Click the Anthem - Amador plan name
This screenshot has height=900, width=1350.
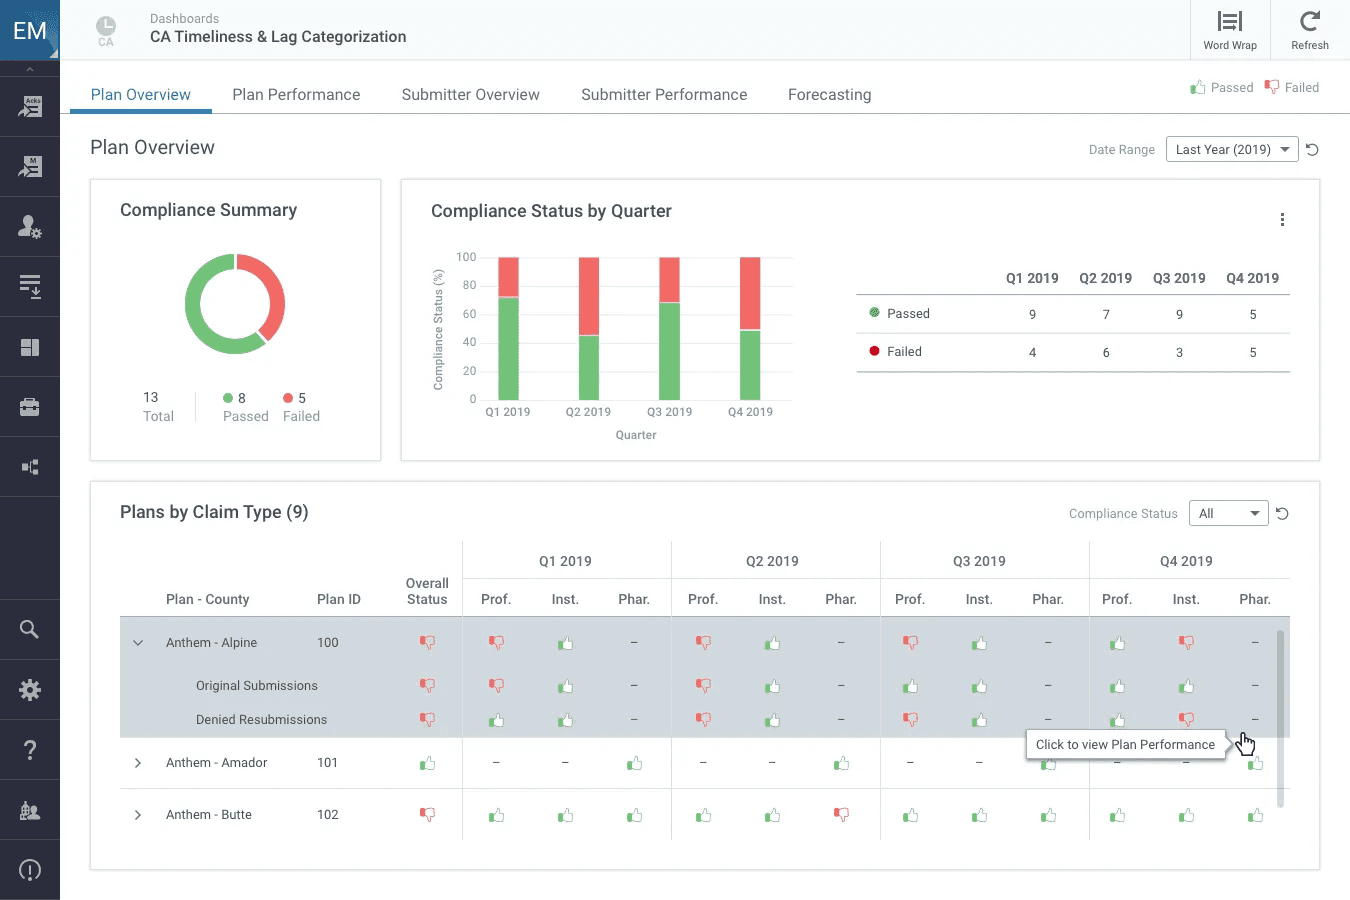click(x=216, y=763)
